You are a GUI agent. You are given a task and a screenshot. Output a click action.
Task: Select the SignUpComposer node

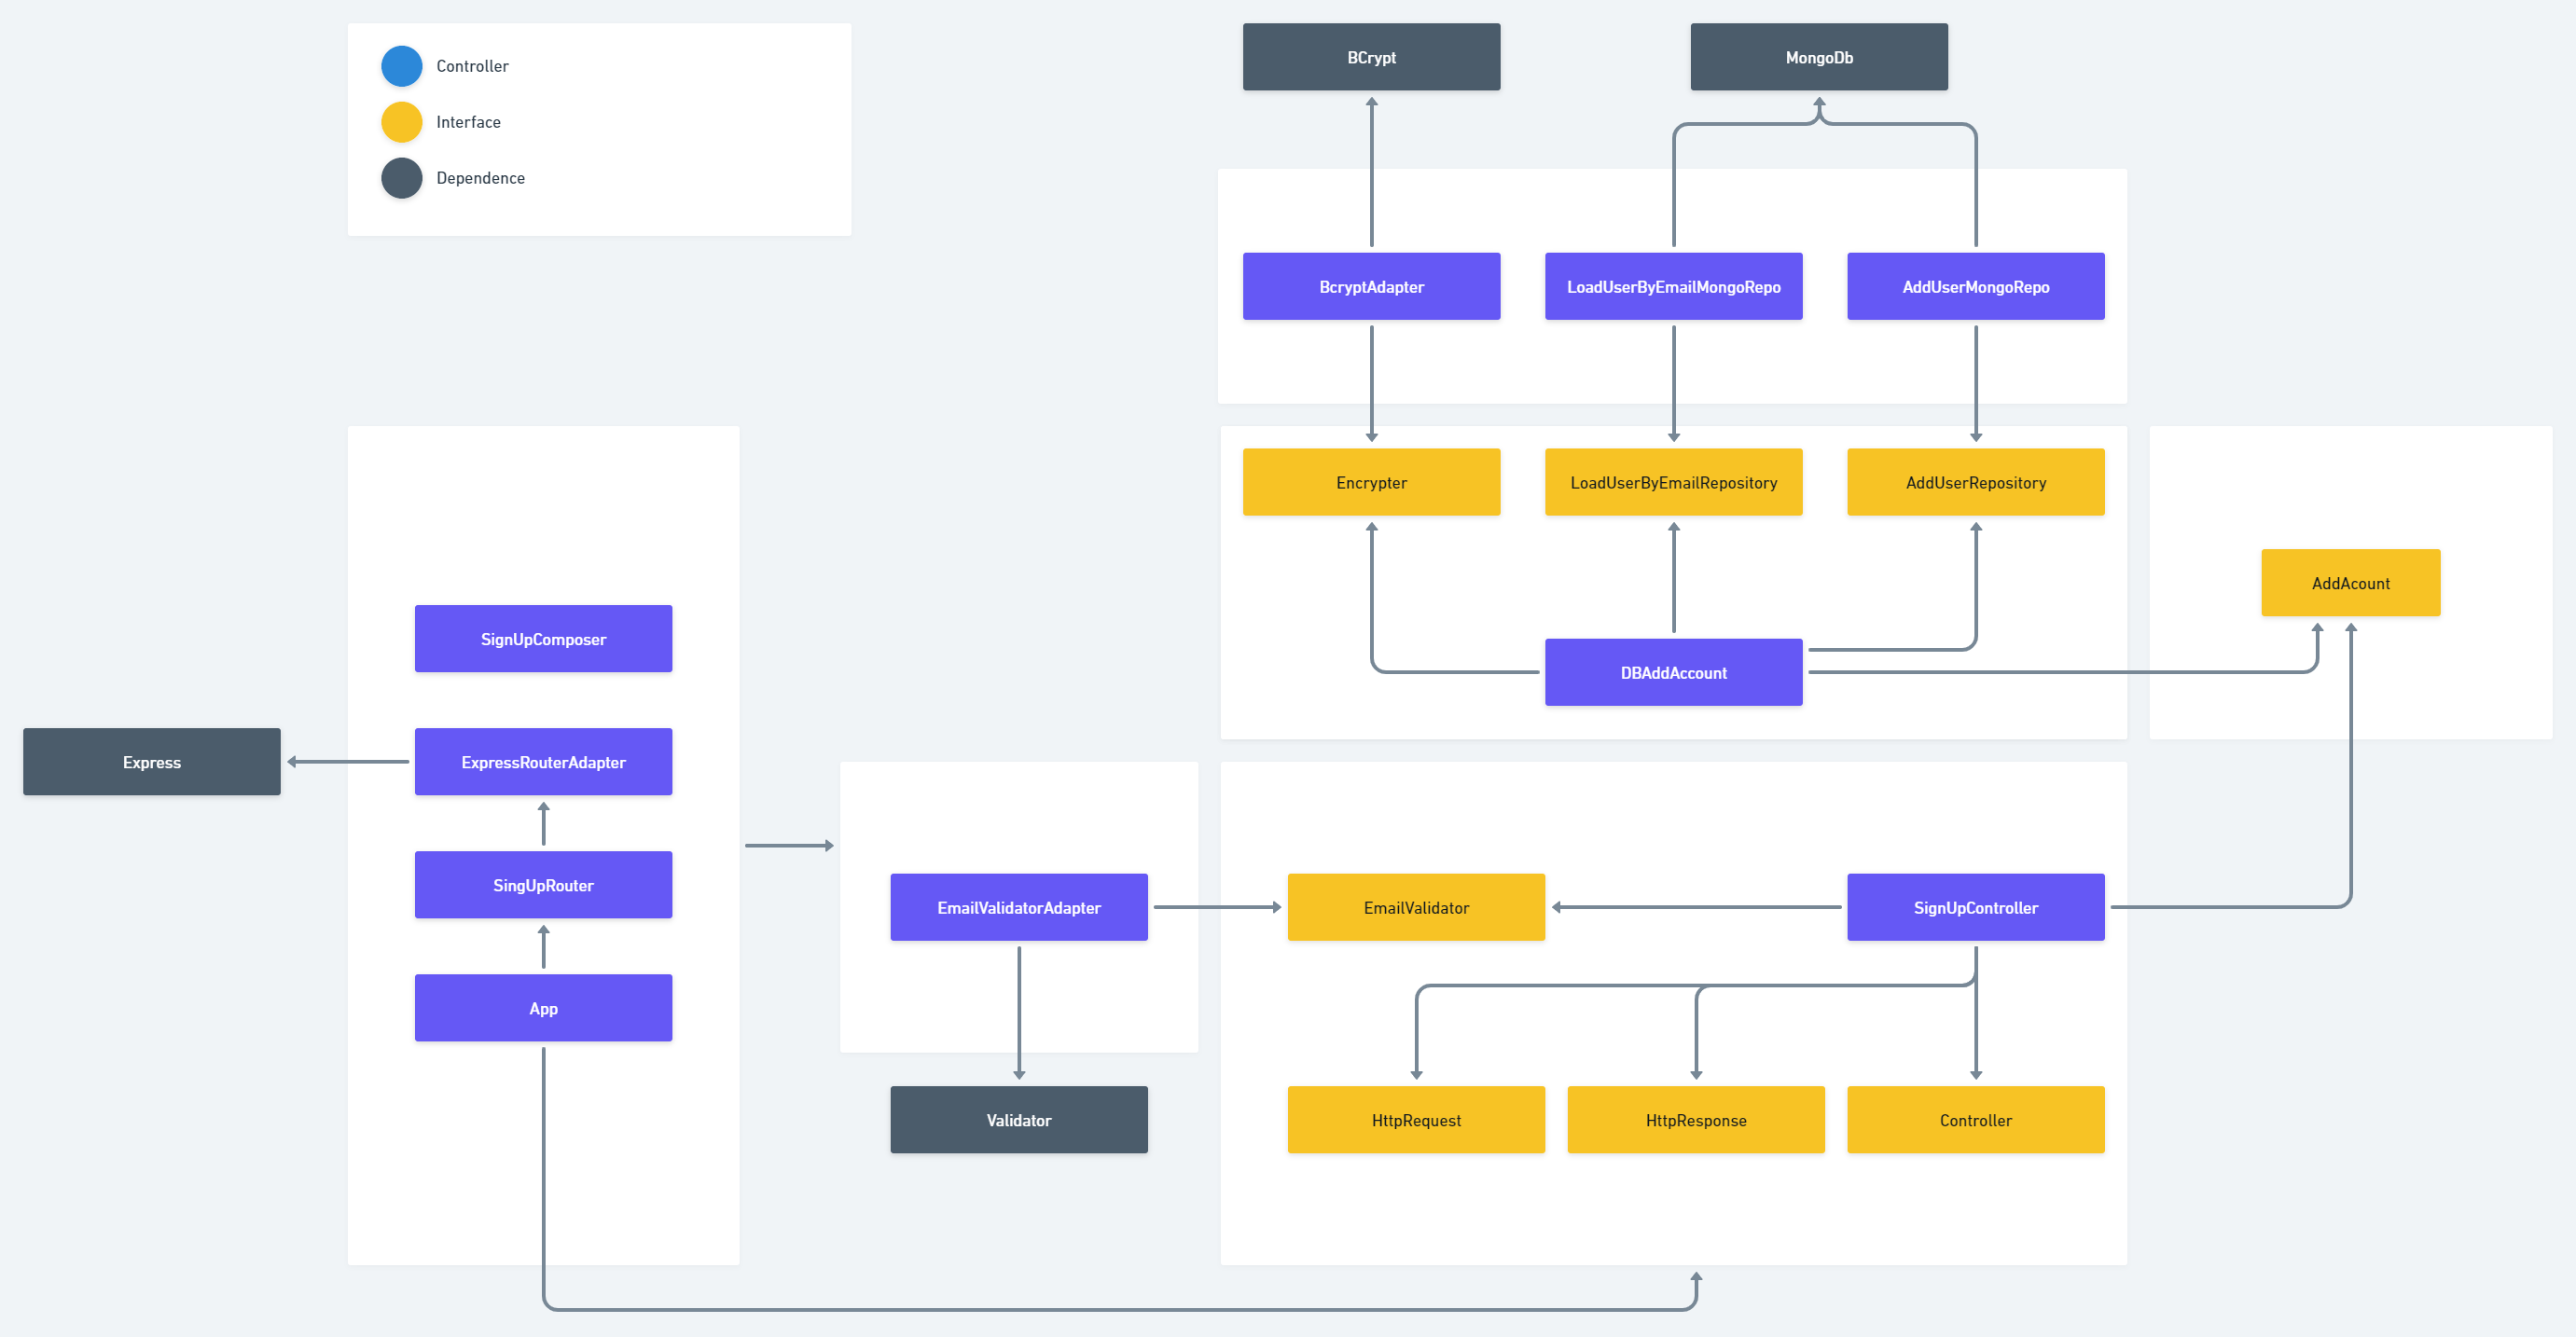(543, 639)
